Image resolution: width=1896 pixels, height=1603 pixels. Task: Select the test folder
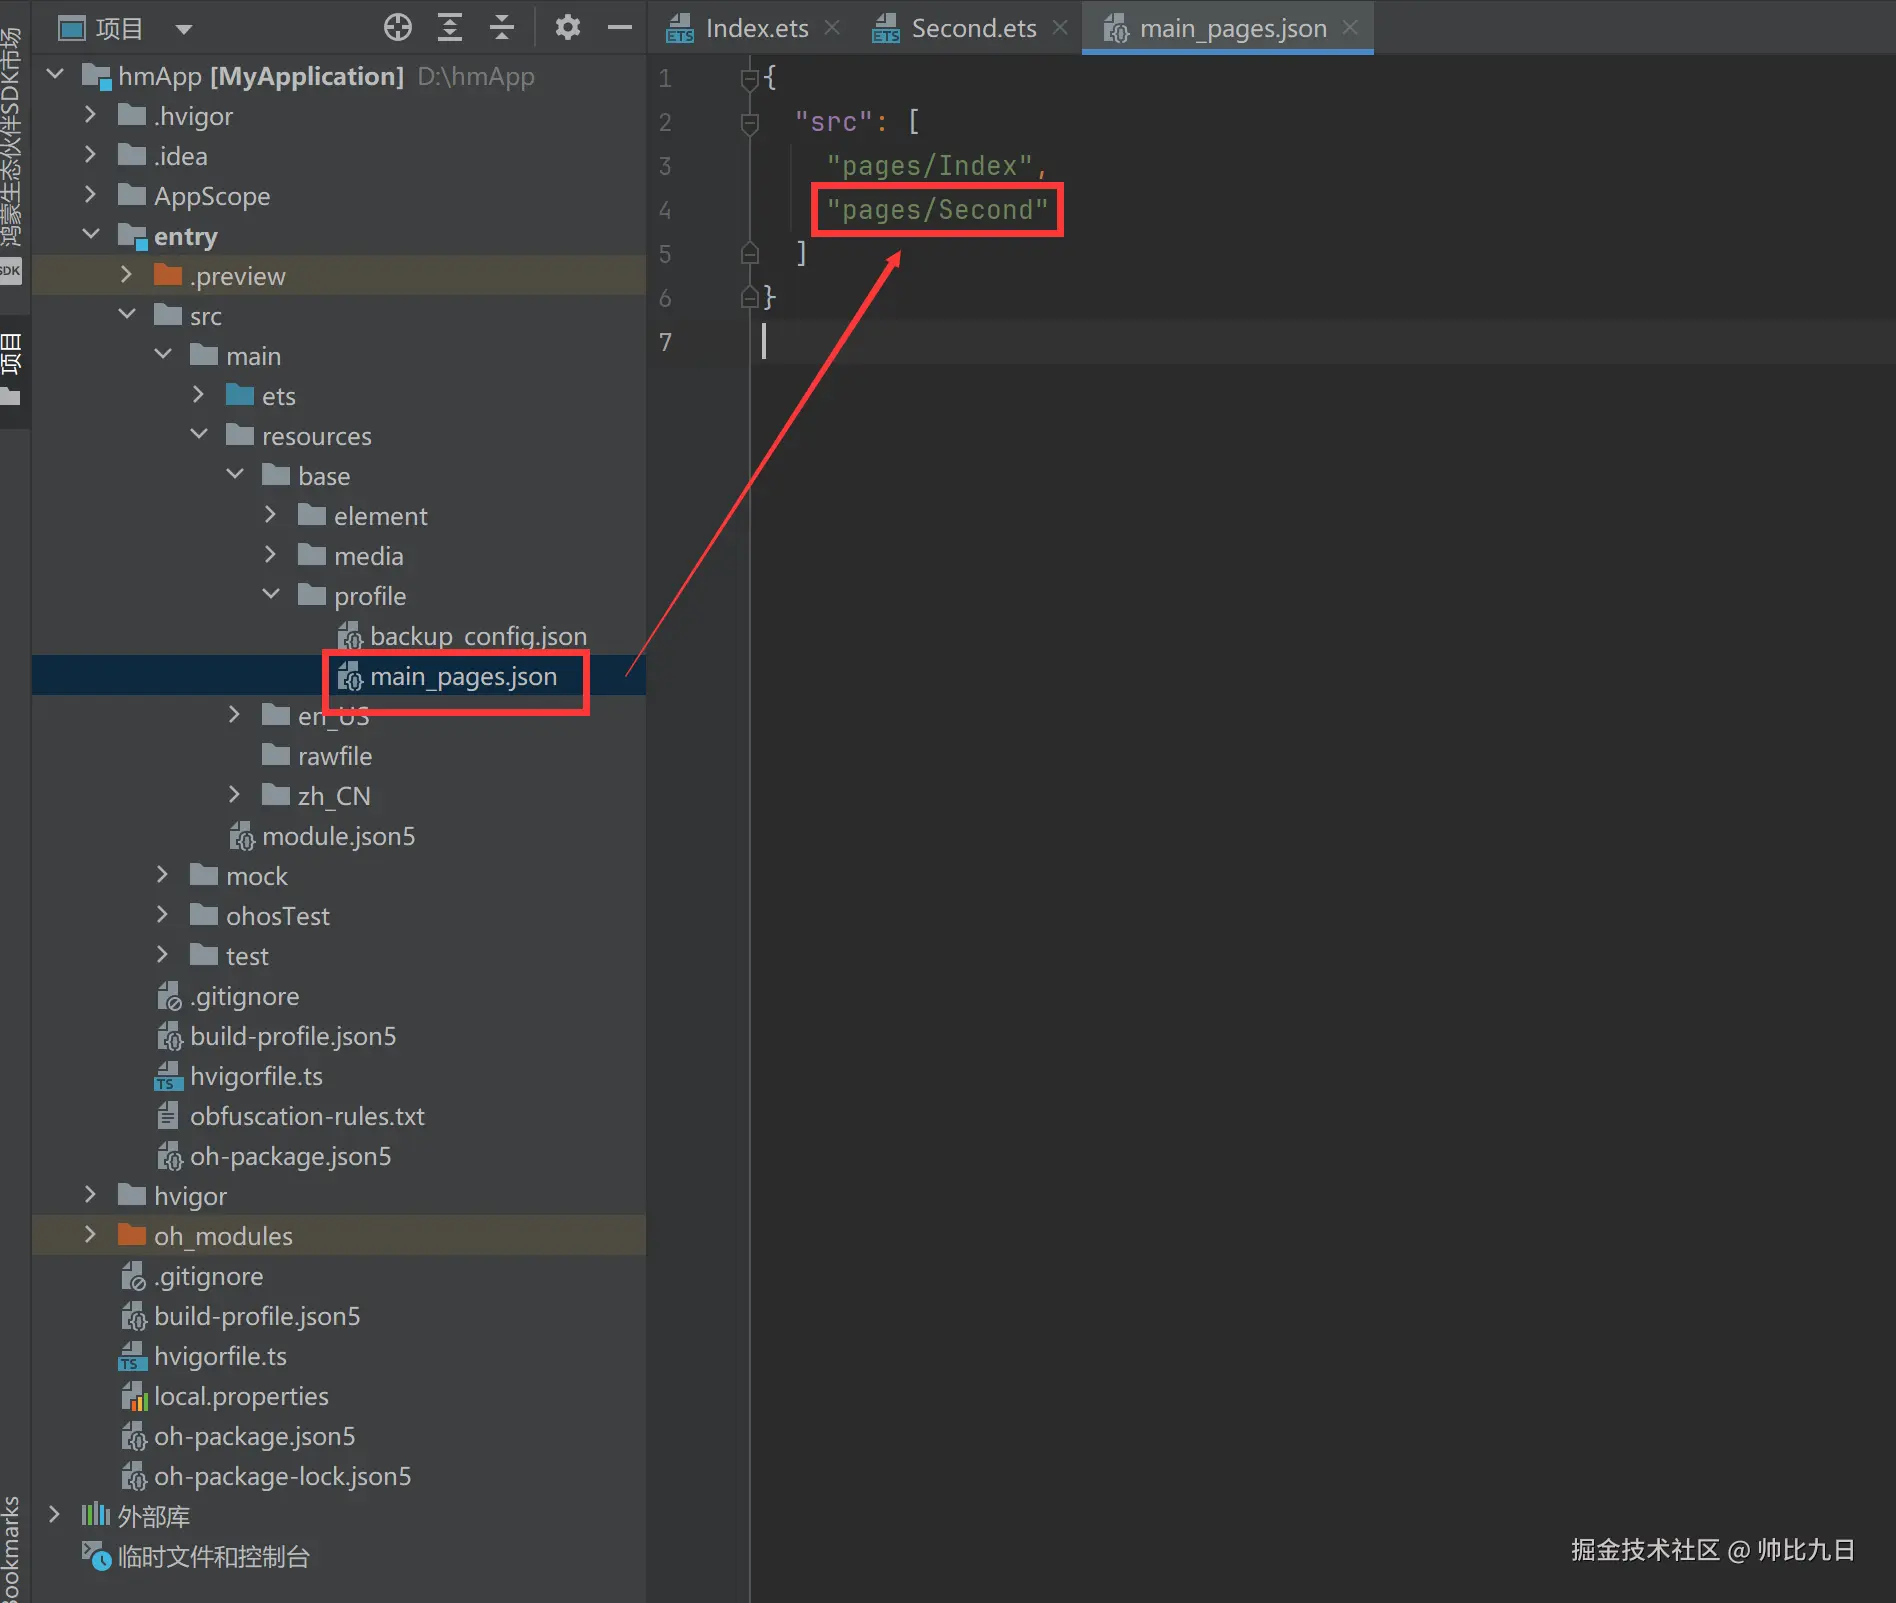tap(247, 956)
